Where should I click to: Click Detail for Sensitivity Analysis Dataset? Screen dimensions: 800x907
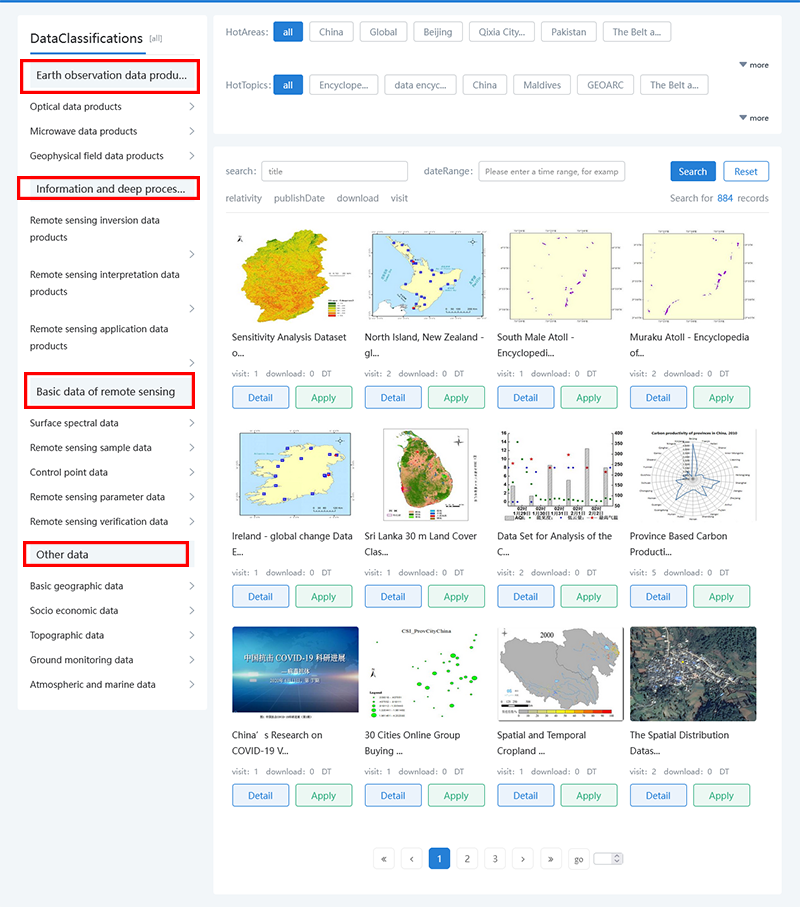point(260,397)
